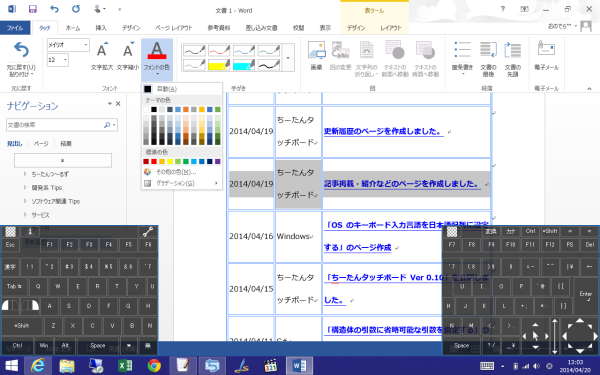Open the ファイル tab

click(15, 28)
